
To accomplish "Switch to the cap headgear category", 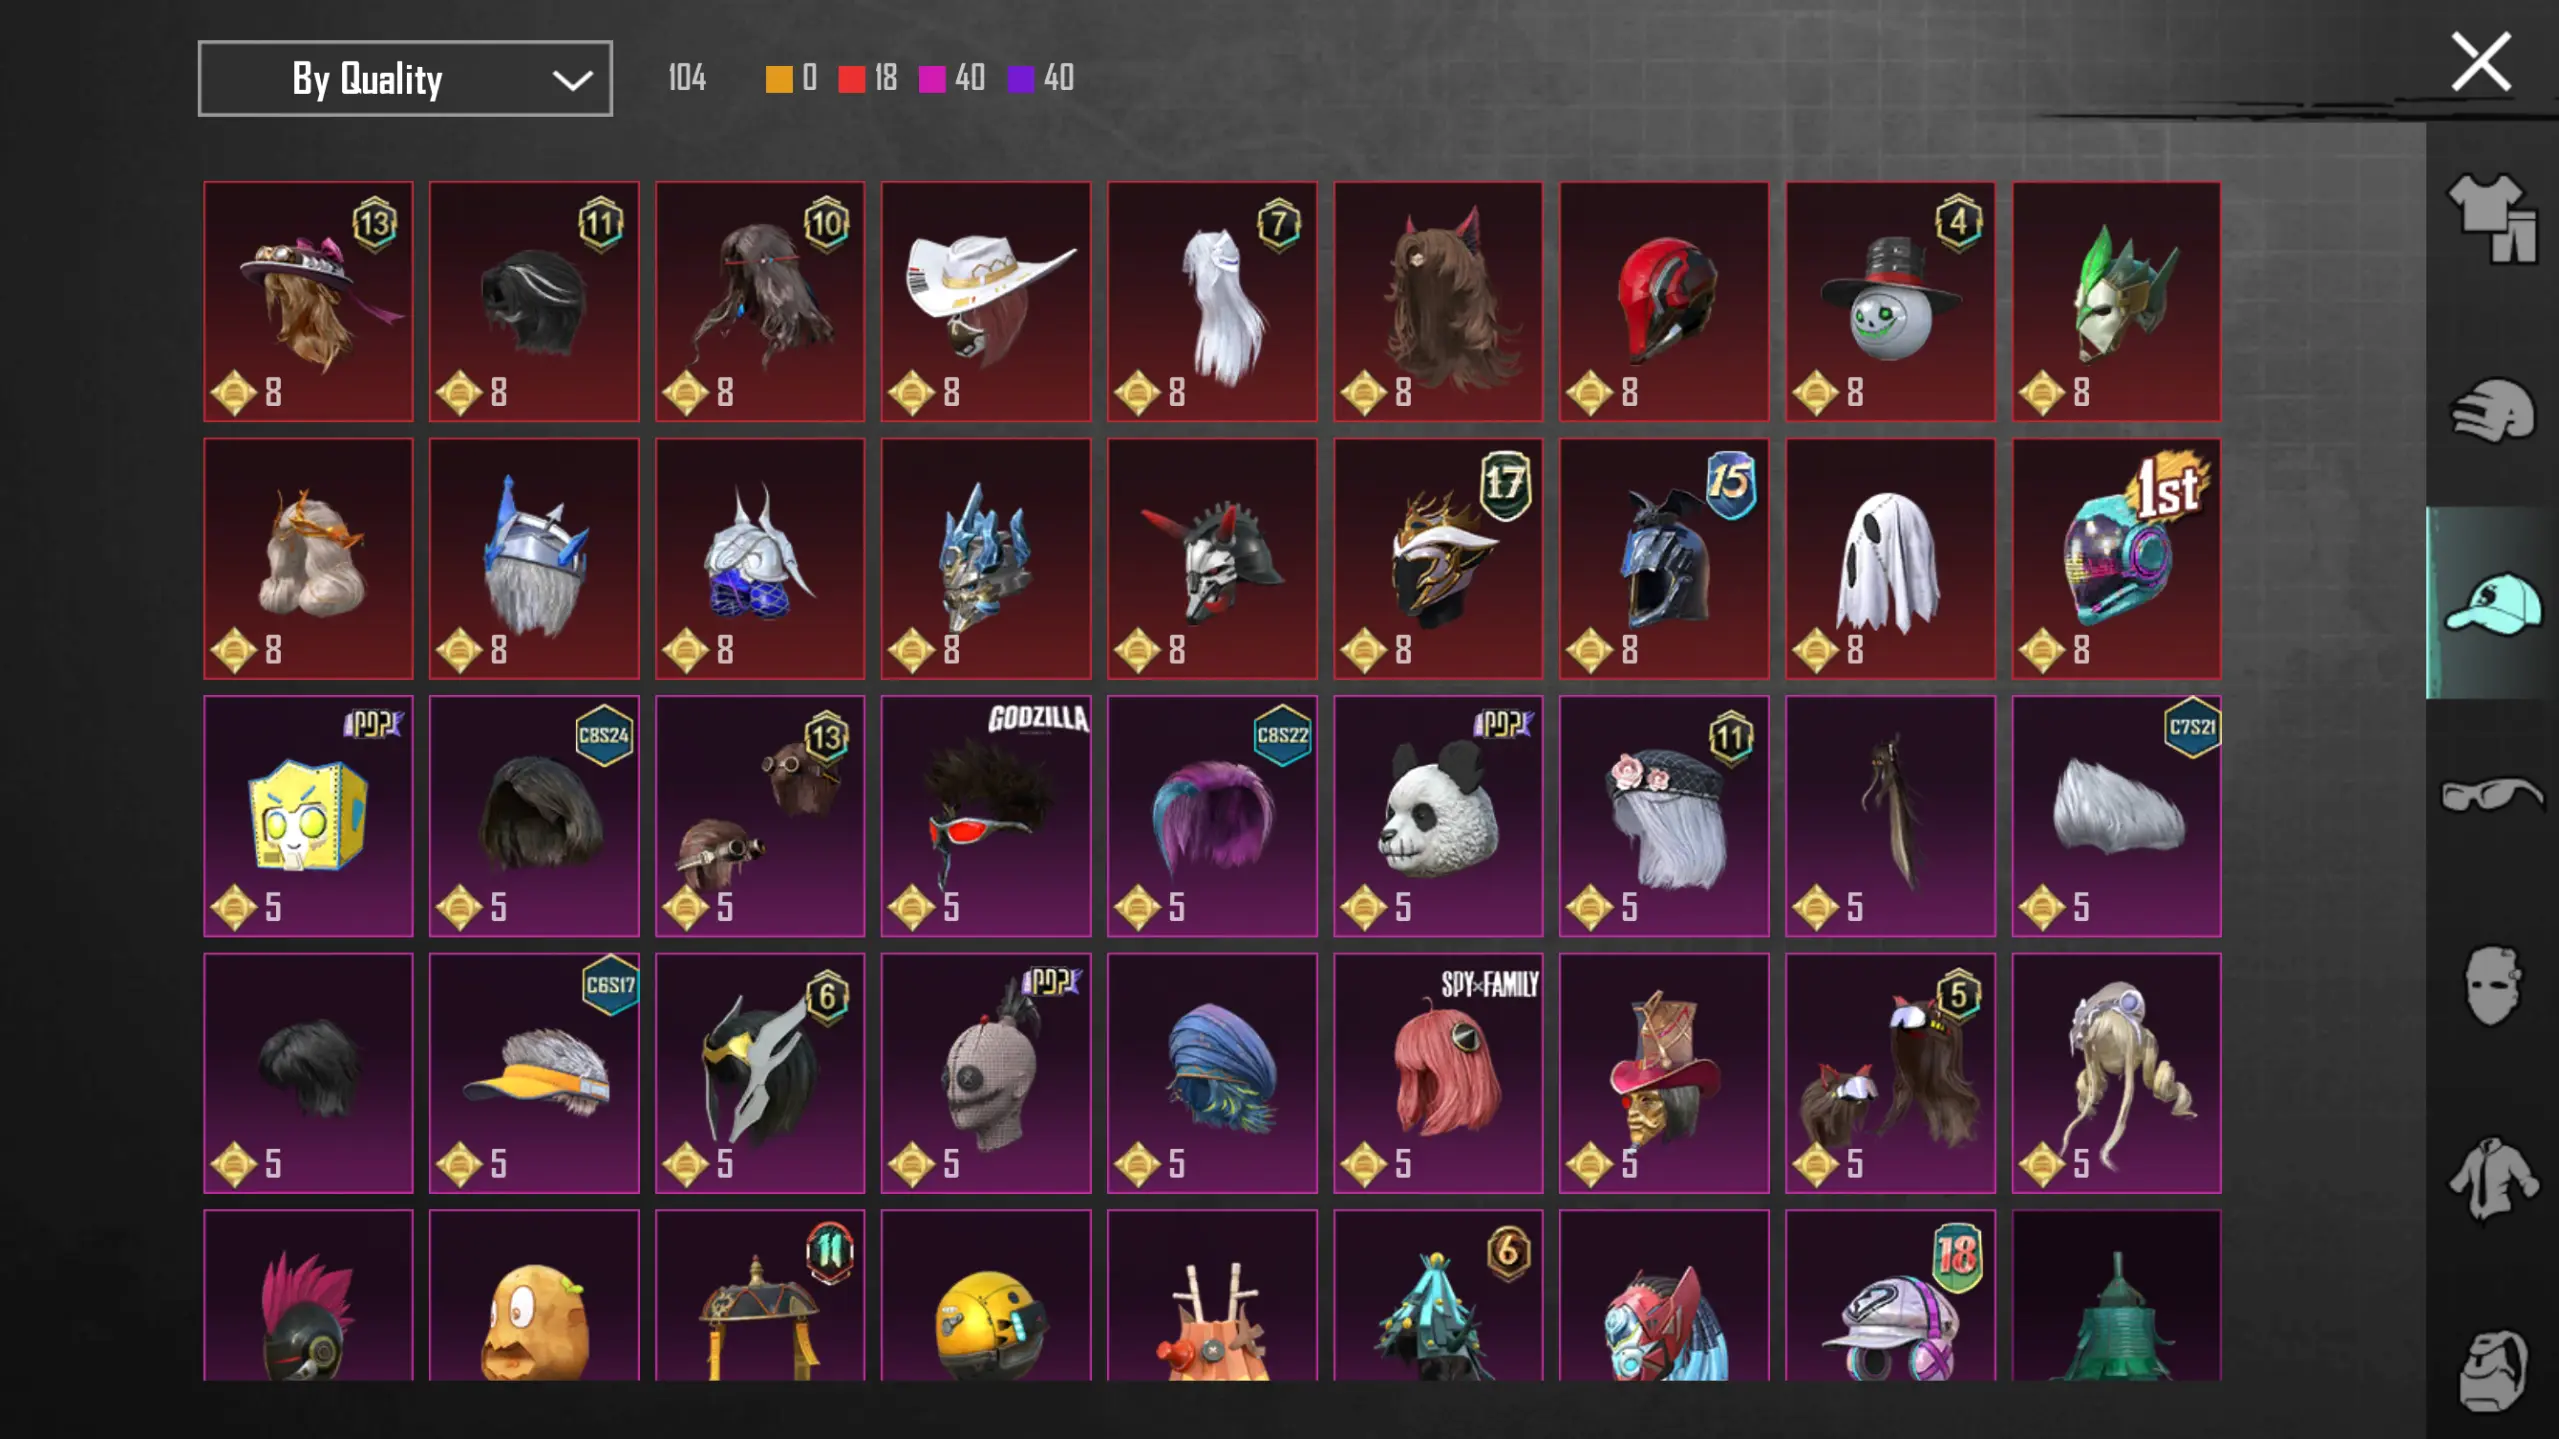I will pos(2492,603).
